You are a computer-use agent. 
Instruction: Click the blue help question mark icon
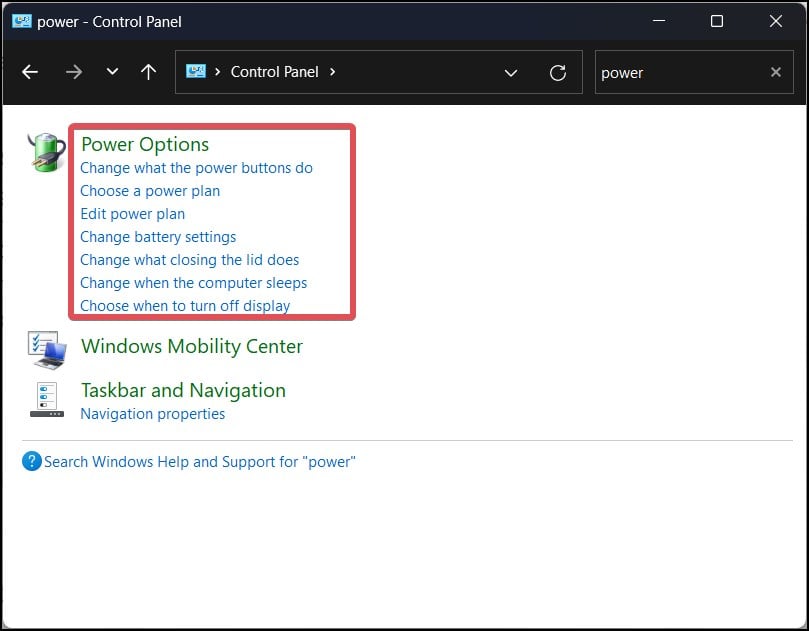[31, 461]
